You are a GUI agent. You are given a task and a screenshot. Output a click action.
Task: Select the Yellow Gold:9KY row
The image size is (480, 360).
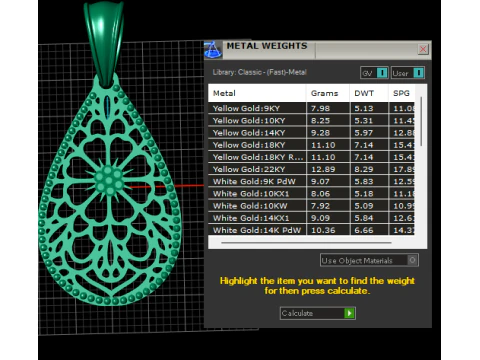tap(311, 108)
